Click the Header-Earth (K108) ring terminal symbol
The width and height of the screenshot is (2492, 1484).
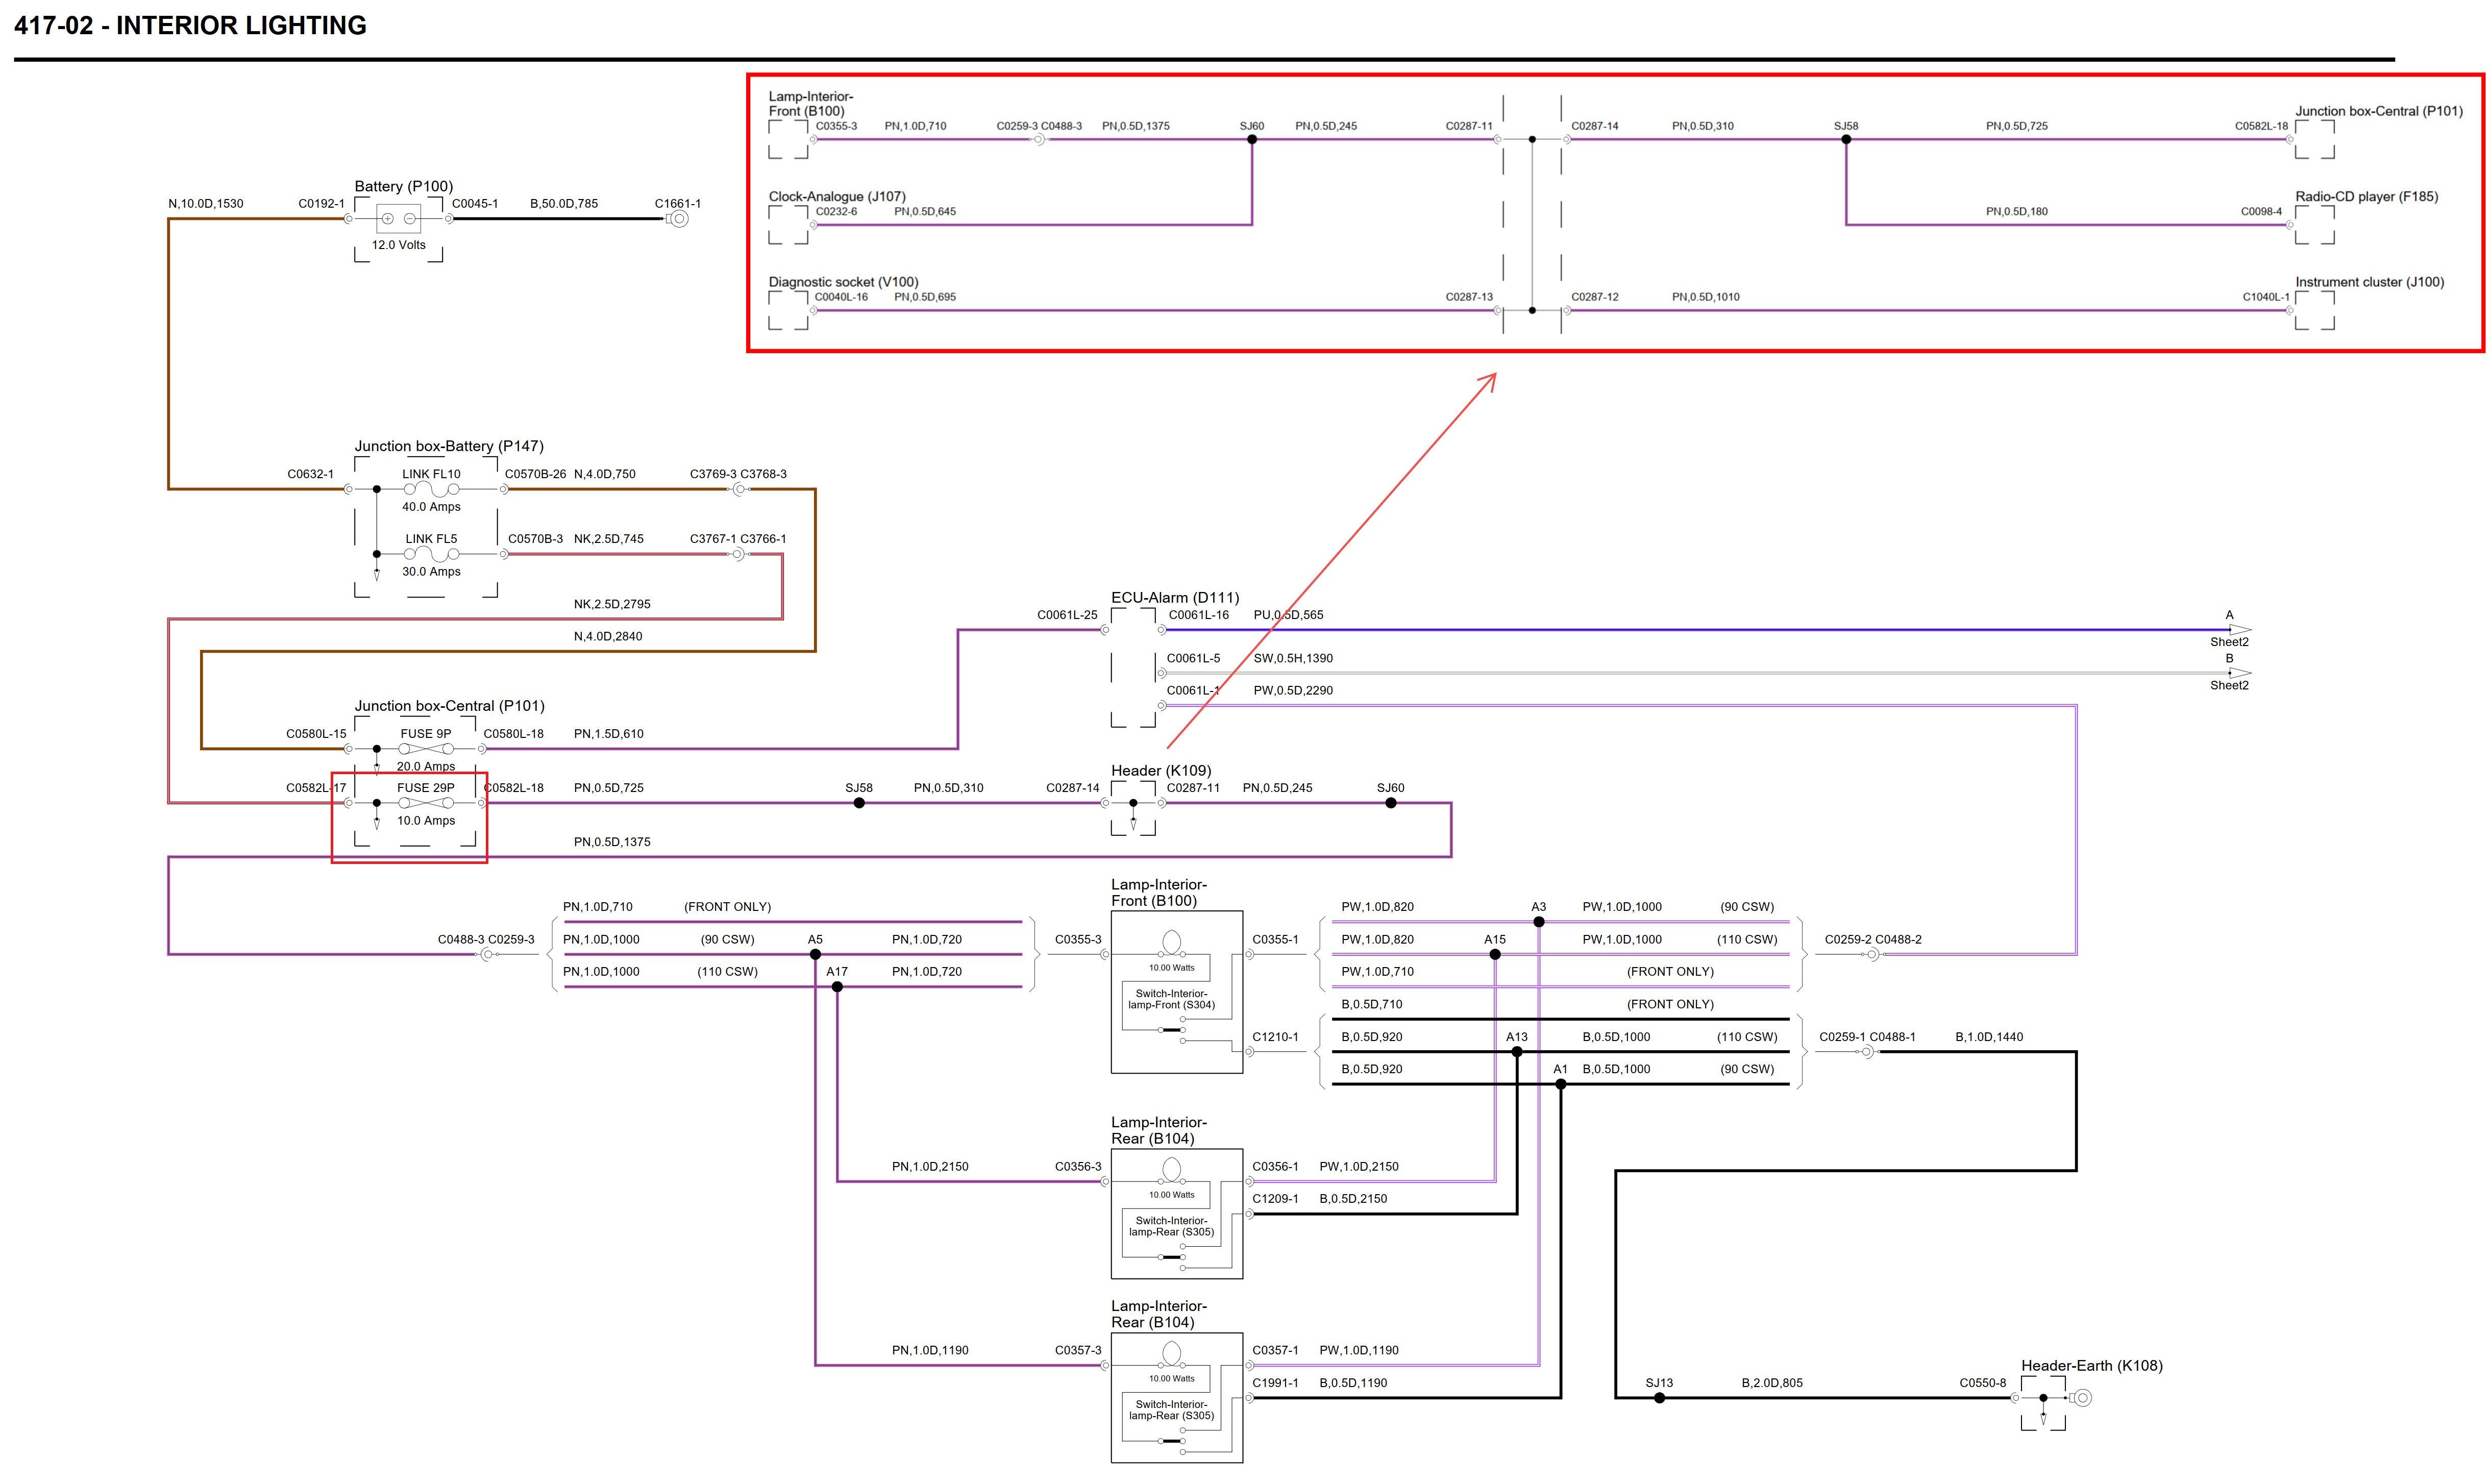click(x=2082, y=1398)
